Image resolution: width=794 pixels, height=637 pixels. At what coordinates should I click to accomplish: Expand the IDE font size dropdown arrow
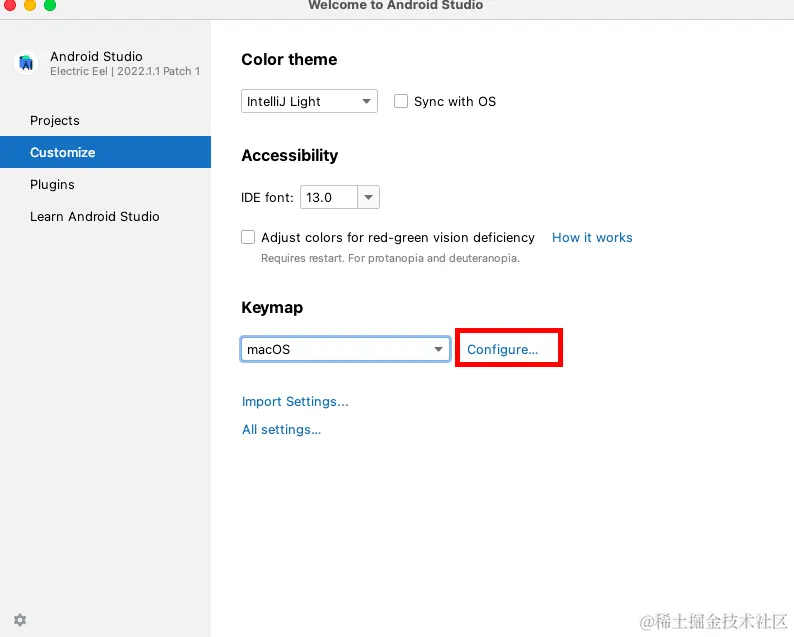369,197
